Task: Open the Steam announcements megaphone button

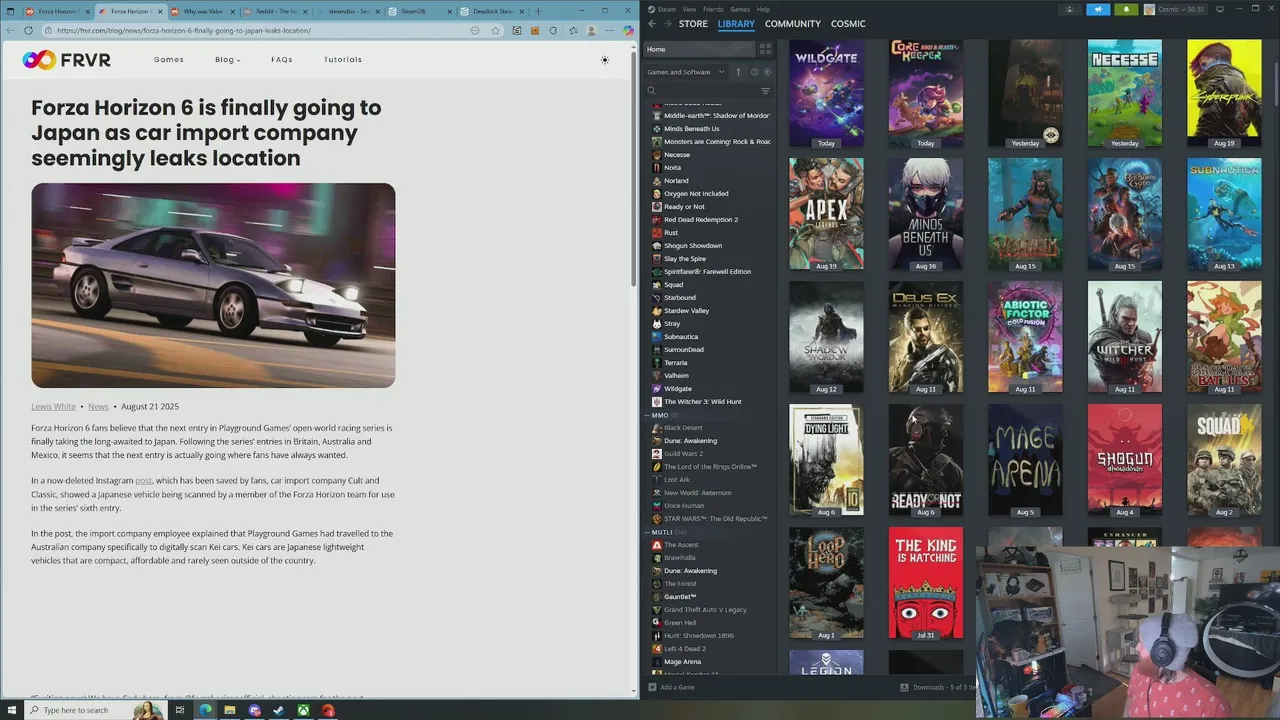Action: pyautogui.click(x=1098, y=9)
